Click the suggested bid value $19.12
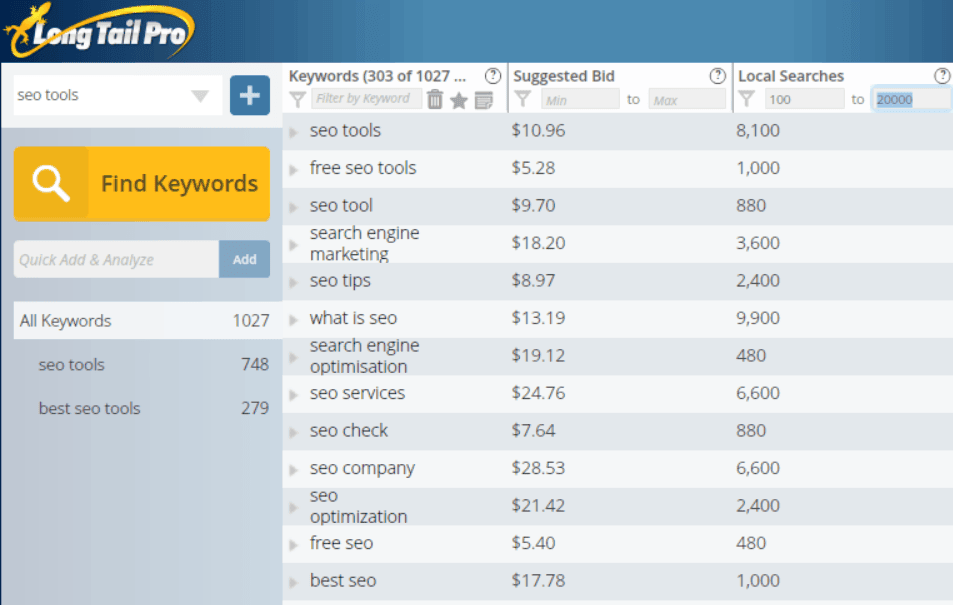The image size is (953, 605). [x=538, y=356]
